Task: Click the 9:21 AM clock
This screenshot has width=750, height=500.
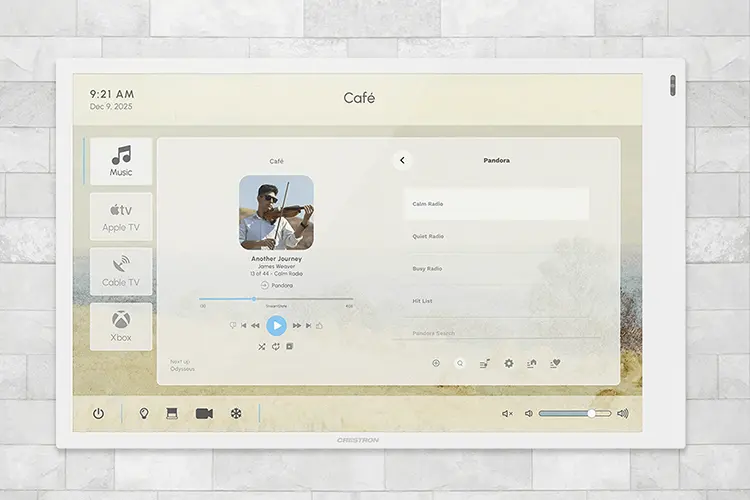Action: (112, 94)
